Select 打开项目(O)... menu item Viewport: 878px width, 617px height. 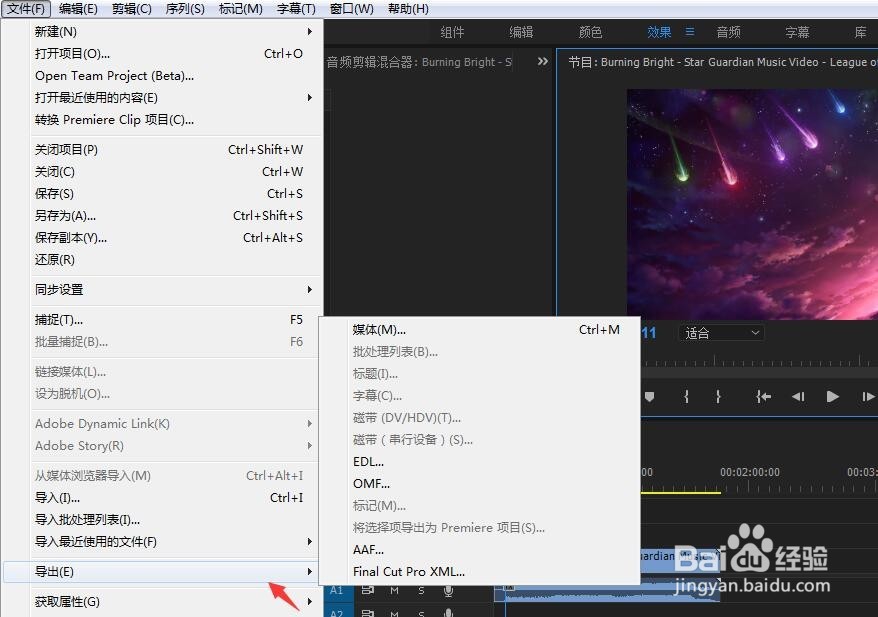162,54
